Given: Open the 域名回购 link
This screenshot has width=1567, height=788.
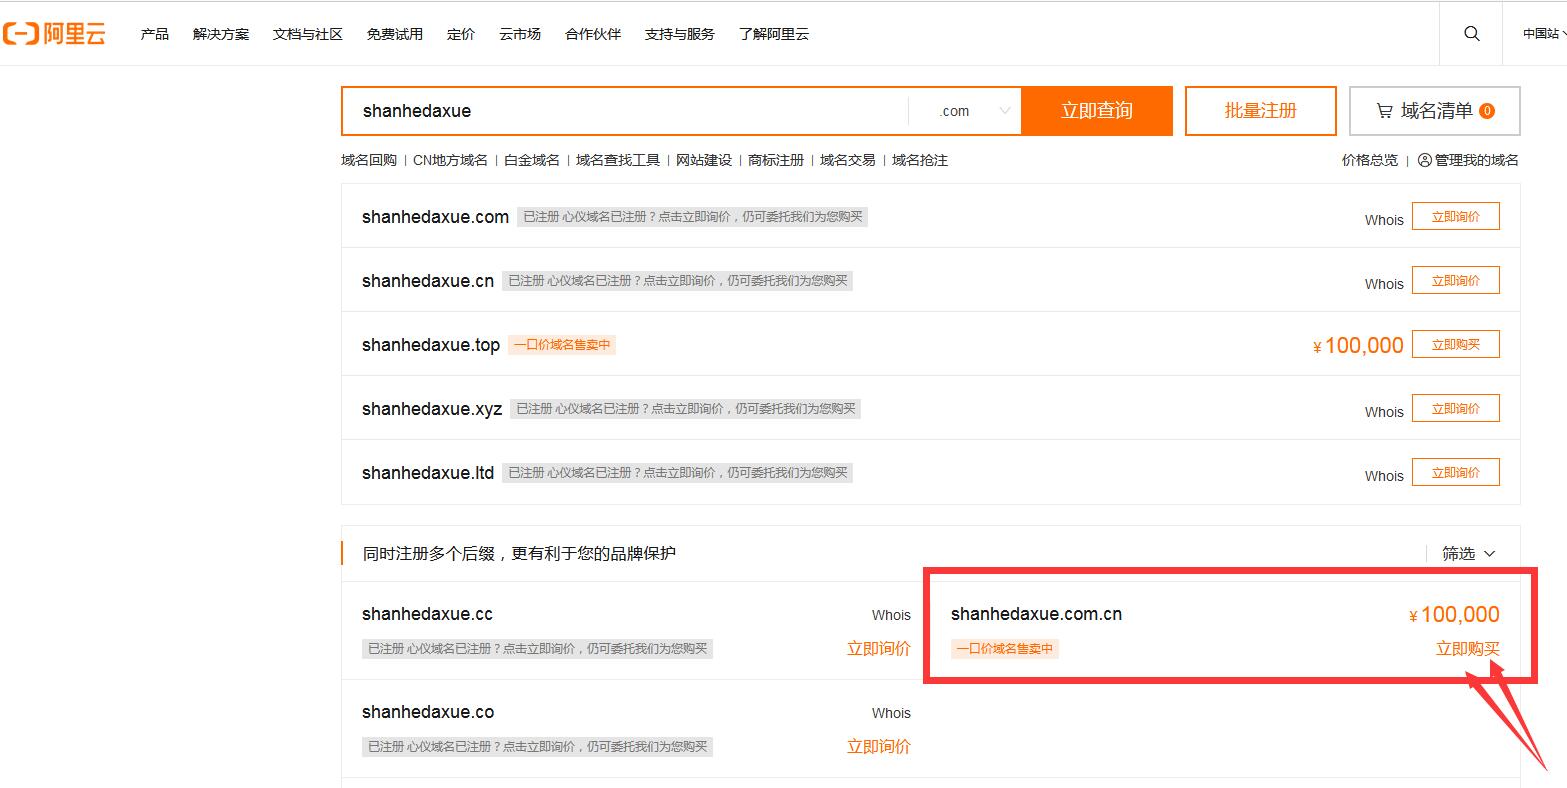Looking at the screenshot, I should click(369, 160).
